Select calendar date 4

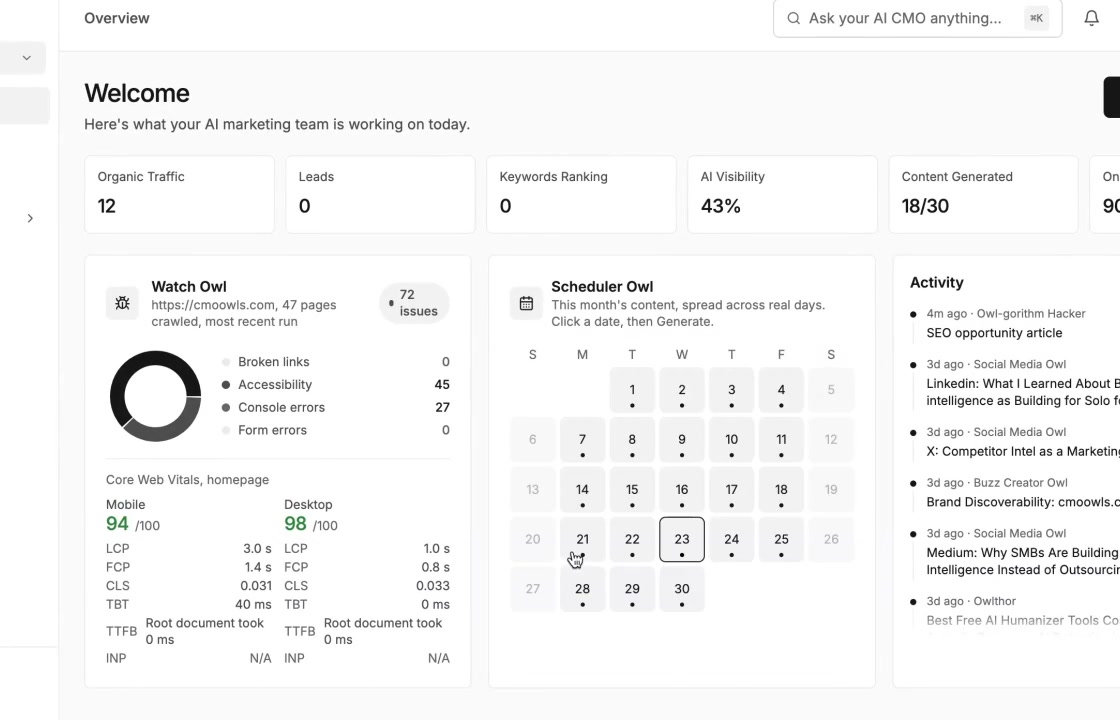(x=781, y=390)
